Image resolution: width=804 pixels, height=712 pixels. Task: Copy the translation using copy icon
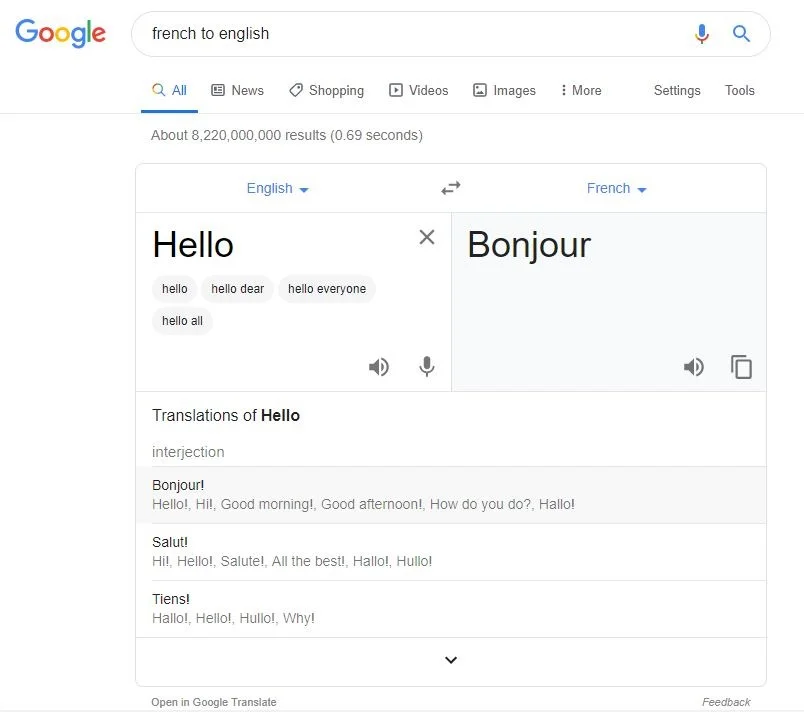pyautogui.click(x=741, y=367)
